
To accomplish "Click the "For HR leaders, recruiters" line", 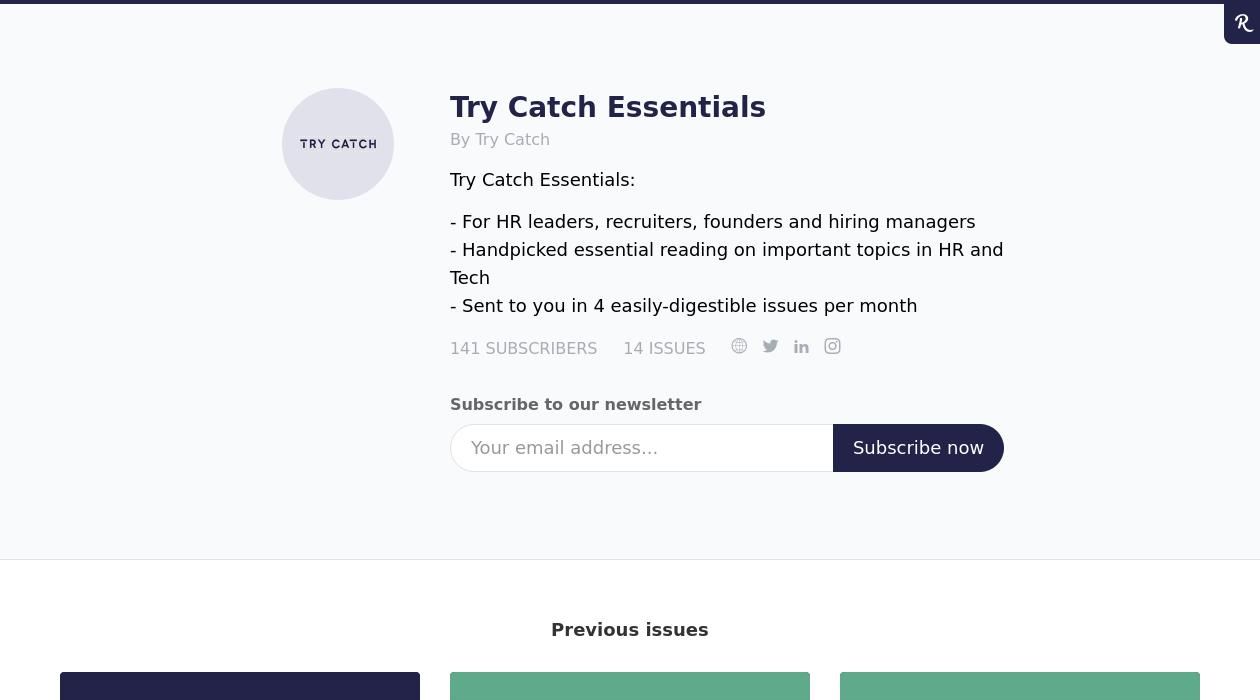I will [x=712, y=222].
